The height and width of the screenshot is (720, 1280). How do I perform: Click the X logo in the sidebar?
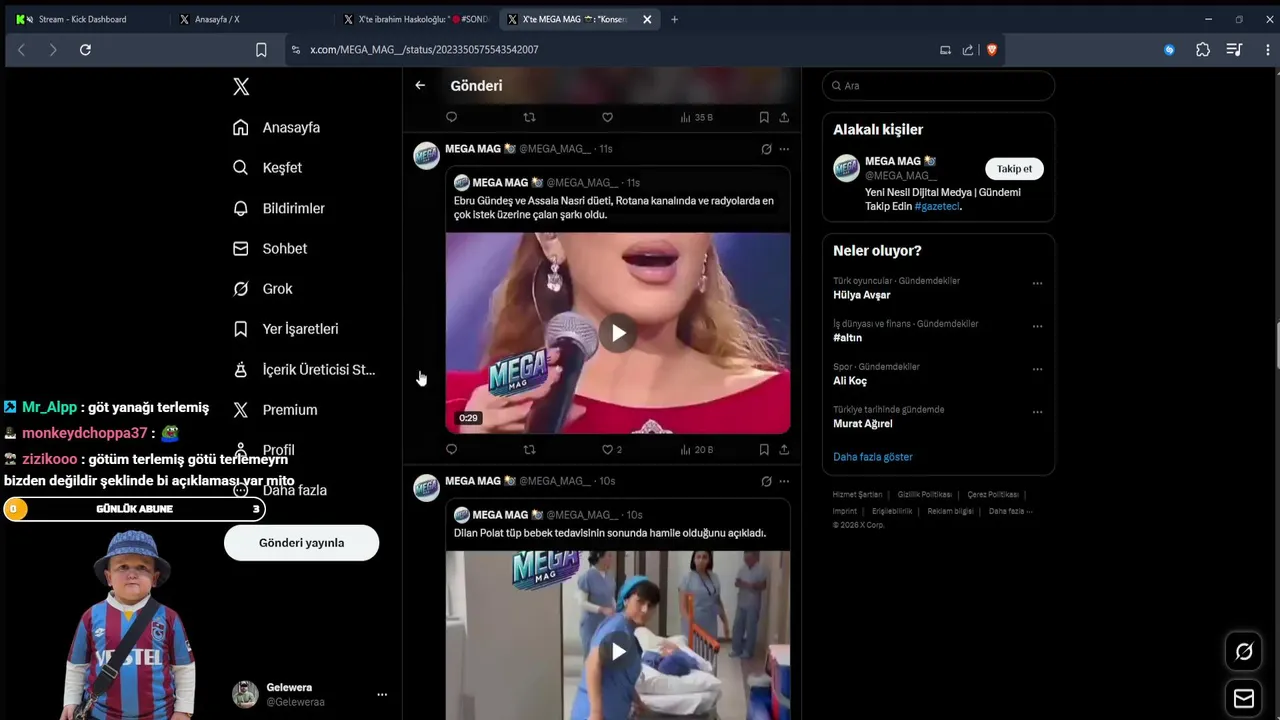pyautogui.click(x=241, y=87)
